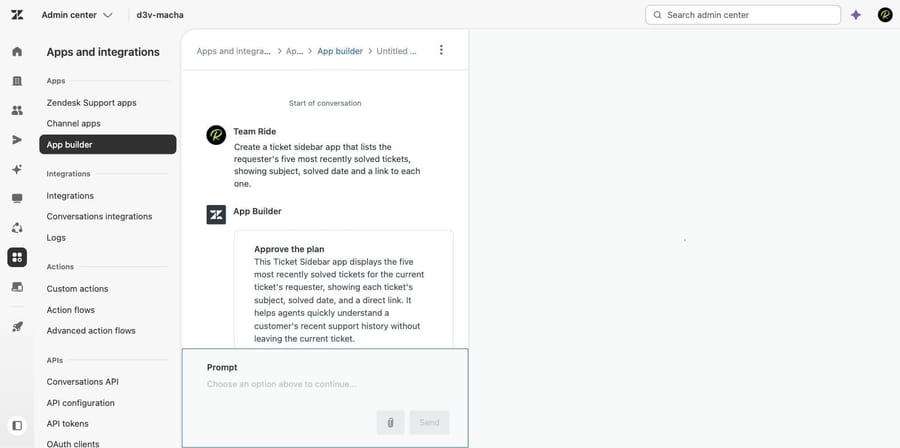Viewport: 900px width, 448px height.
Task: Click the Start of conversation label
Action: (325, 103)
